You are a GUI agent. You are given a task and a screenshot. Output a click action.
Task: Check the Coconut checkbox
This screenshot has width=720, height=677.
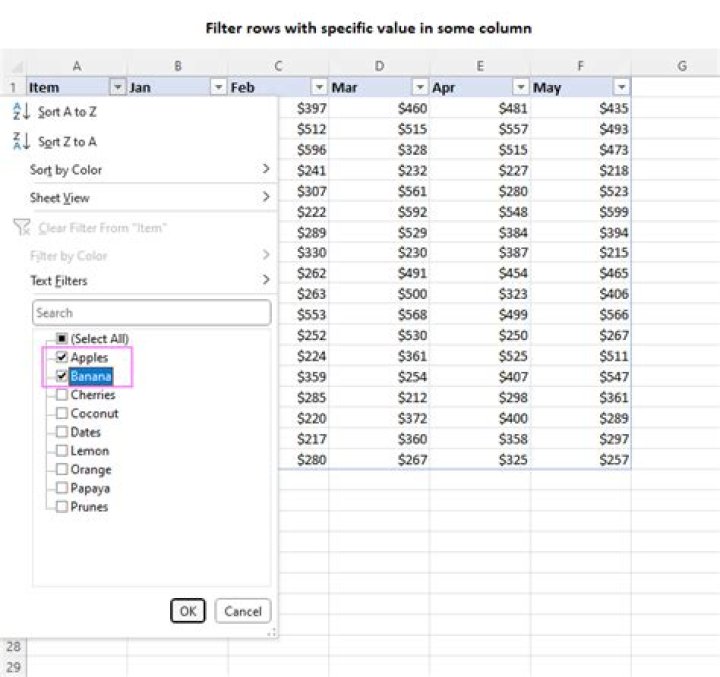click(x=62, y=413)
